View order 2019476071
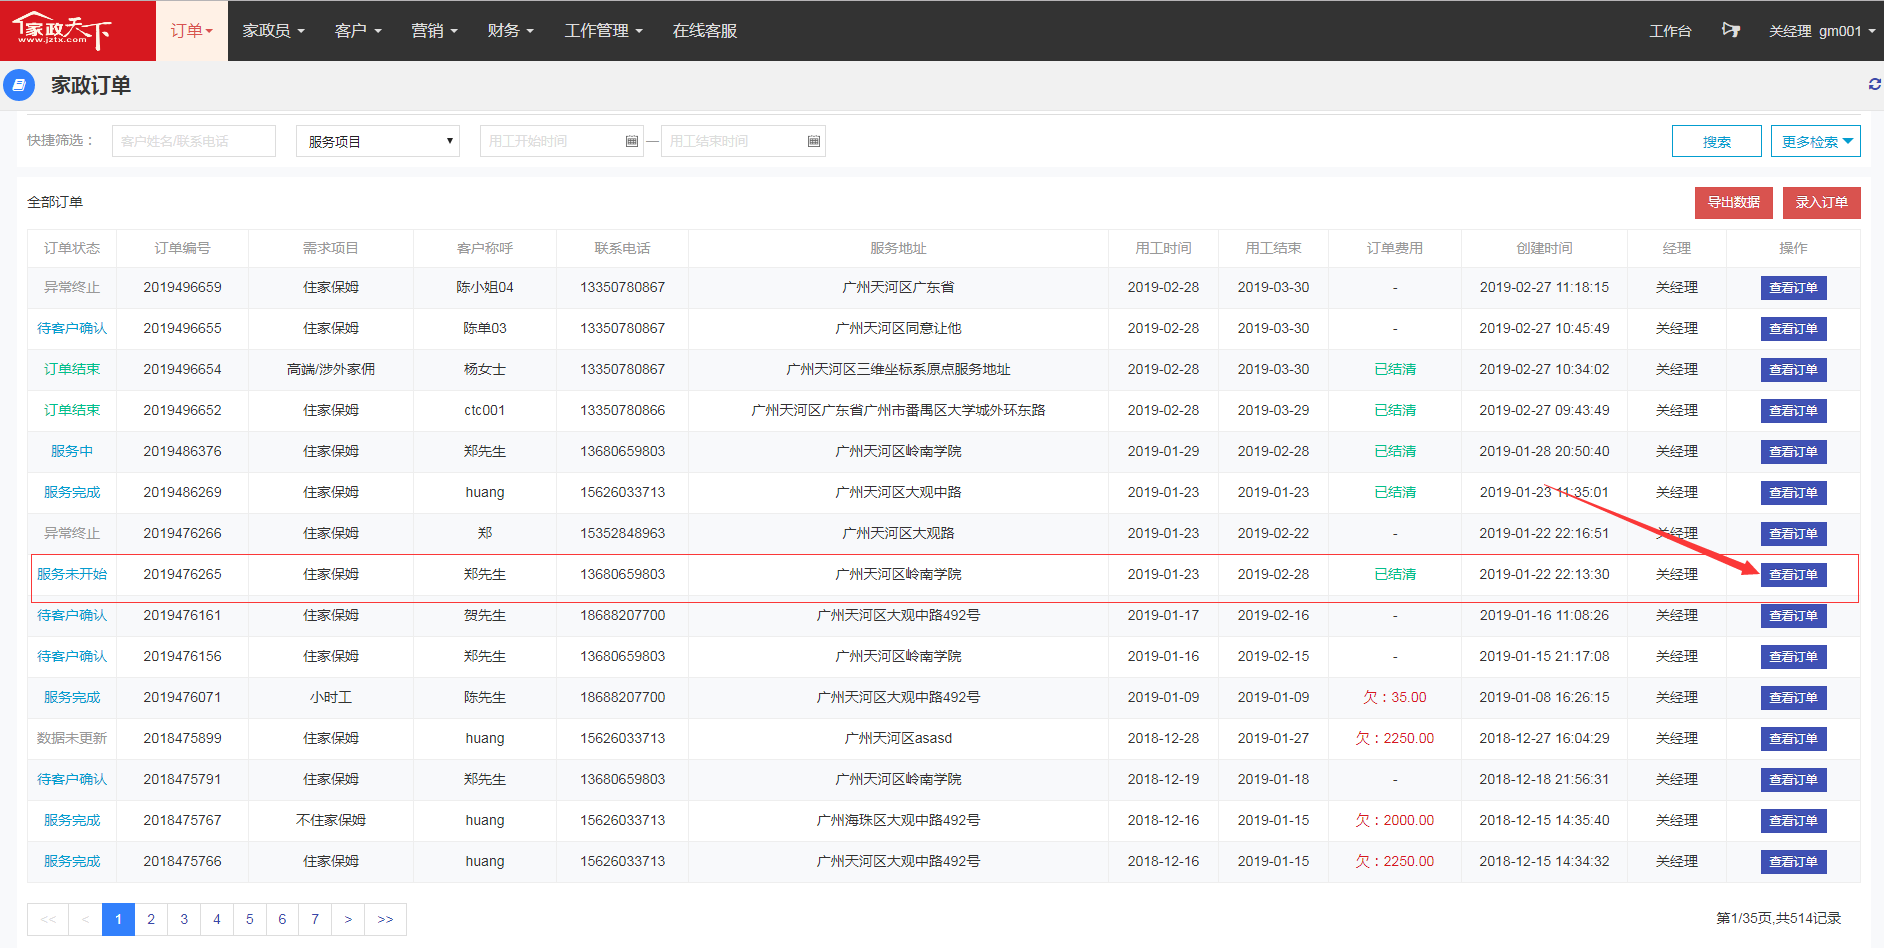Image resolution: width=1884 pixels, height=948 pixels. coord(1793,698)
